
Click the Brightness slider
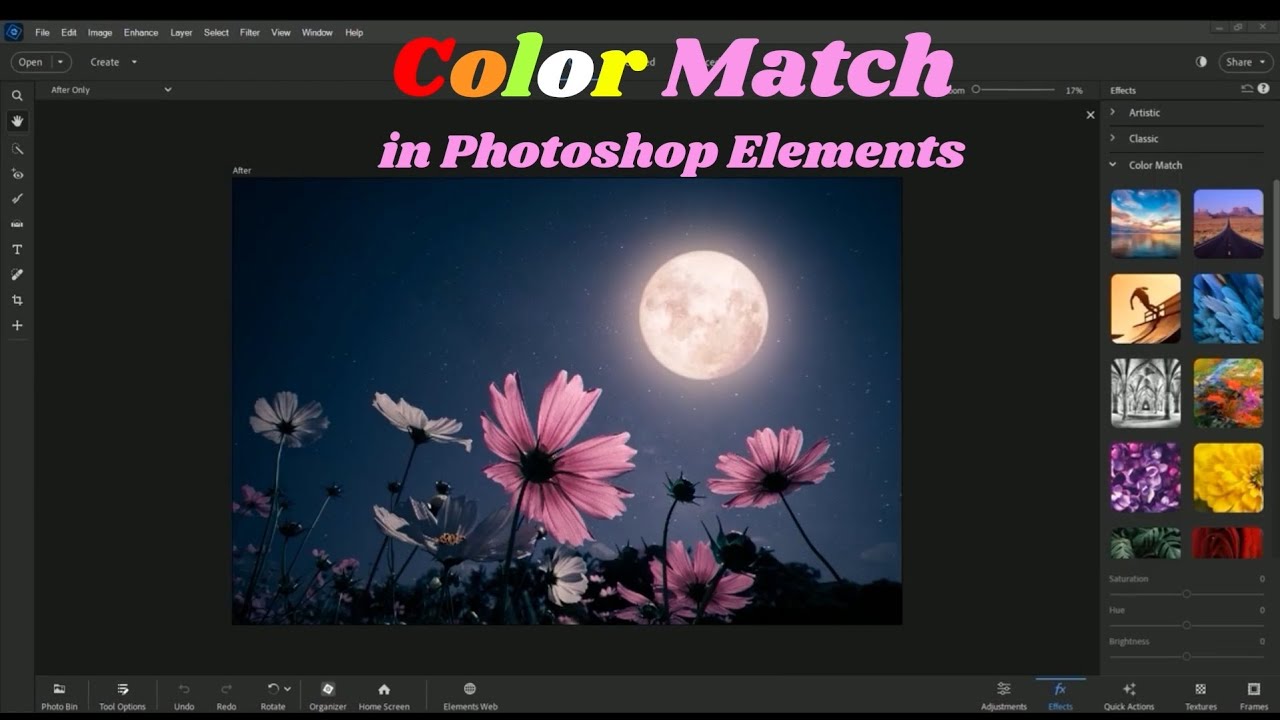[x=1186, y=656]
